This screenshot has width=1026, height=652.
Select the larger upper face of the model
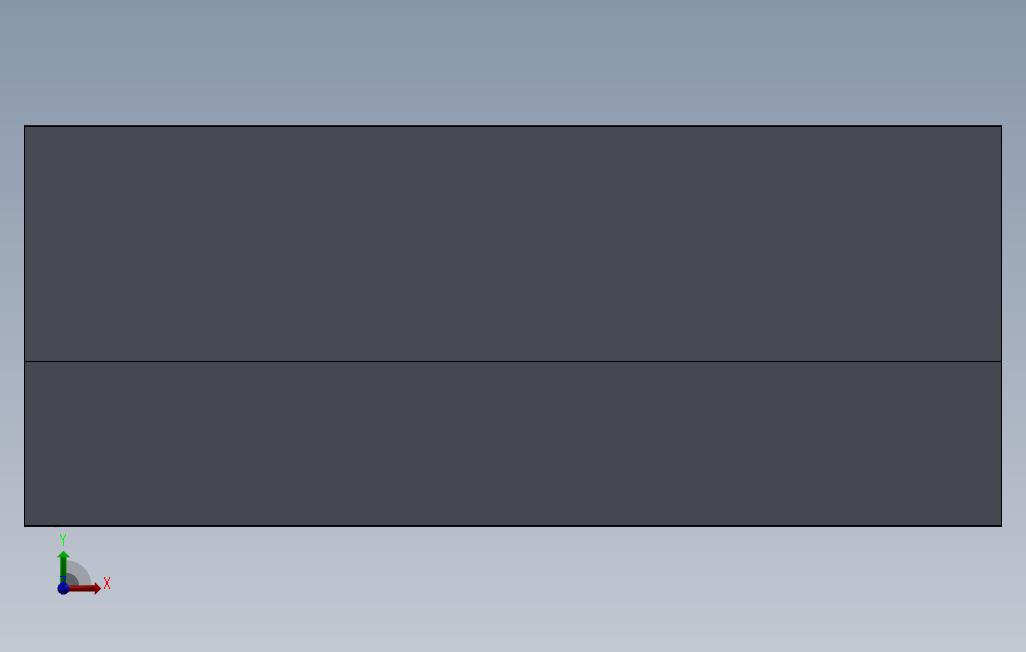pyautogui.click(x=513, y=244)
